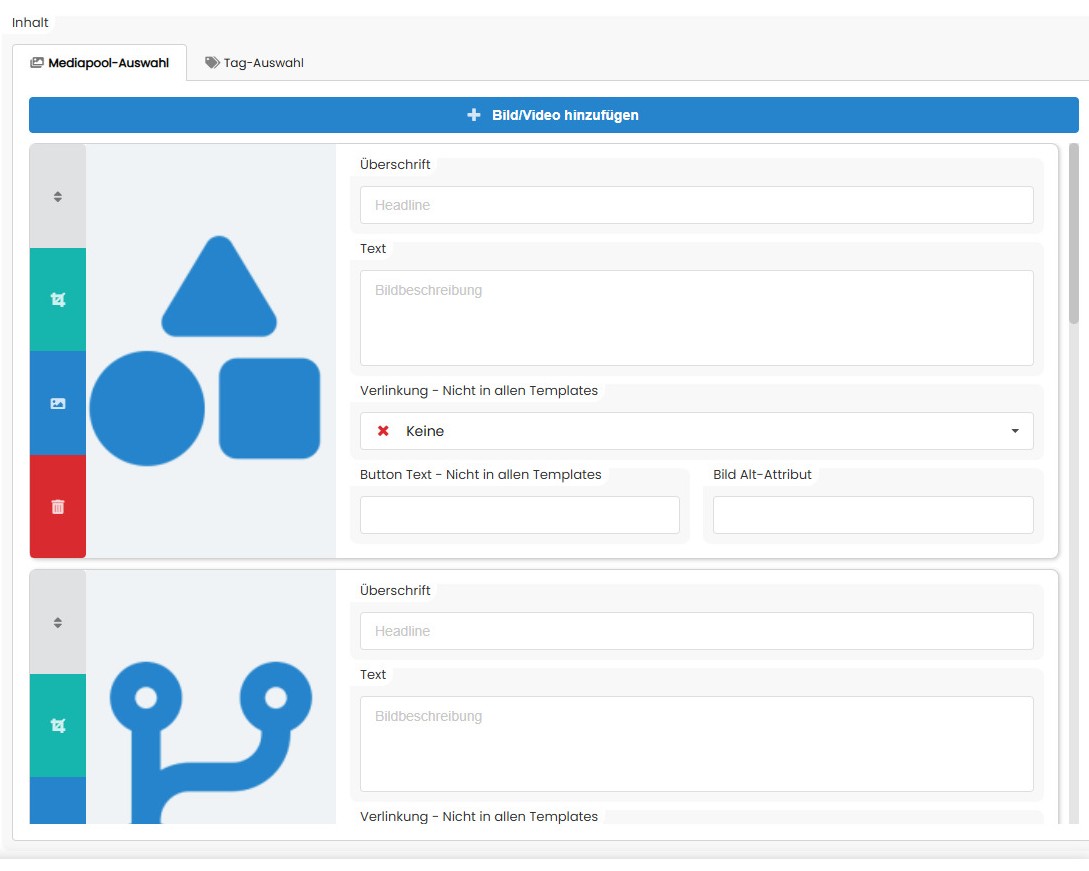
Task: Click the plus icon in add button
Action: pyautogui.click(x=474, y=115)
